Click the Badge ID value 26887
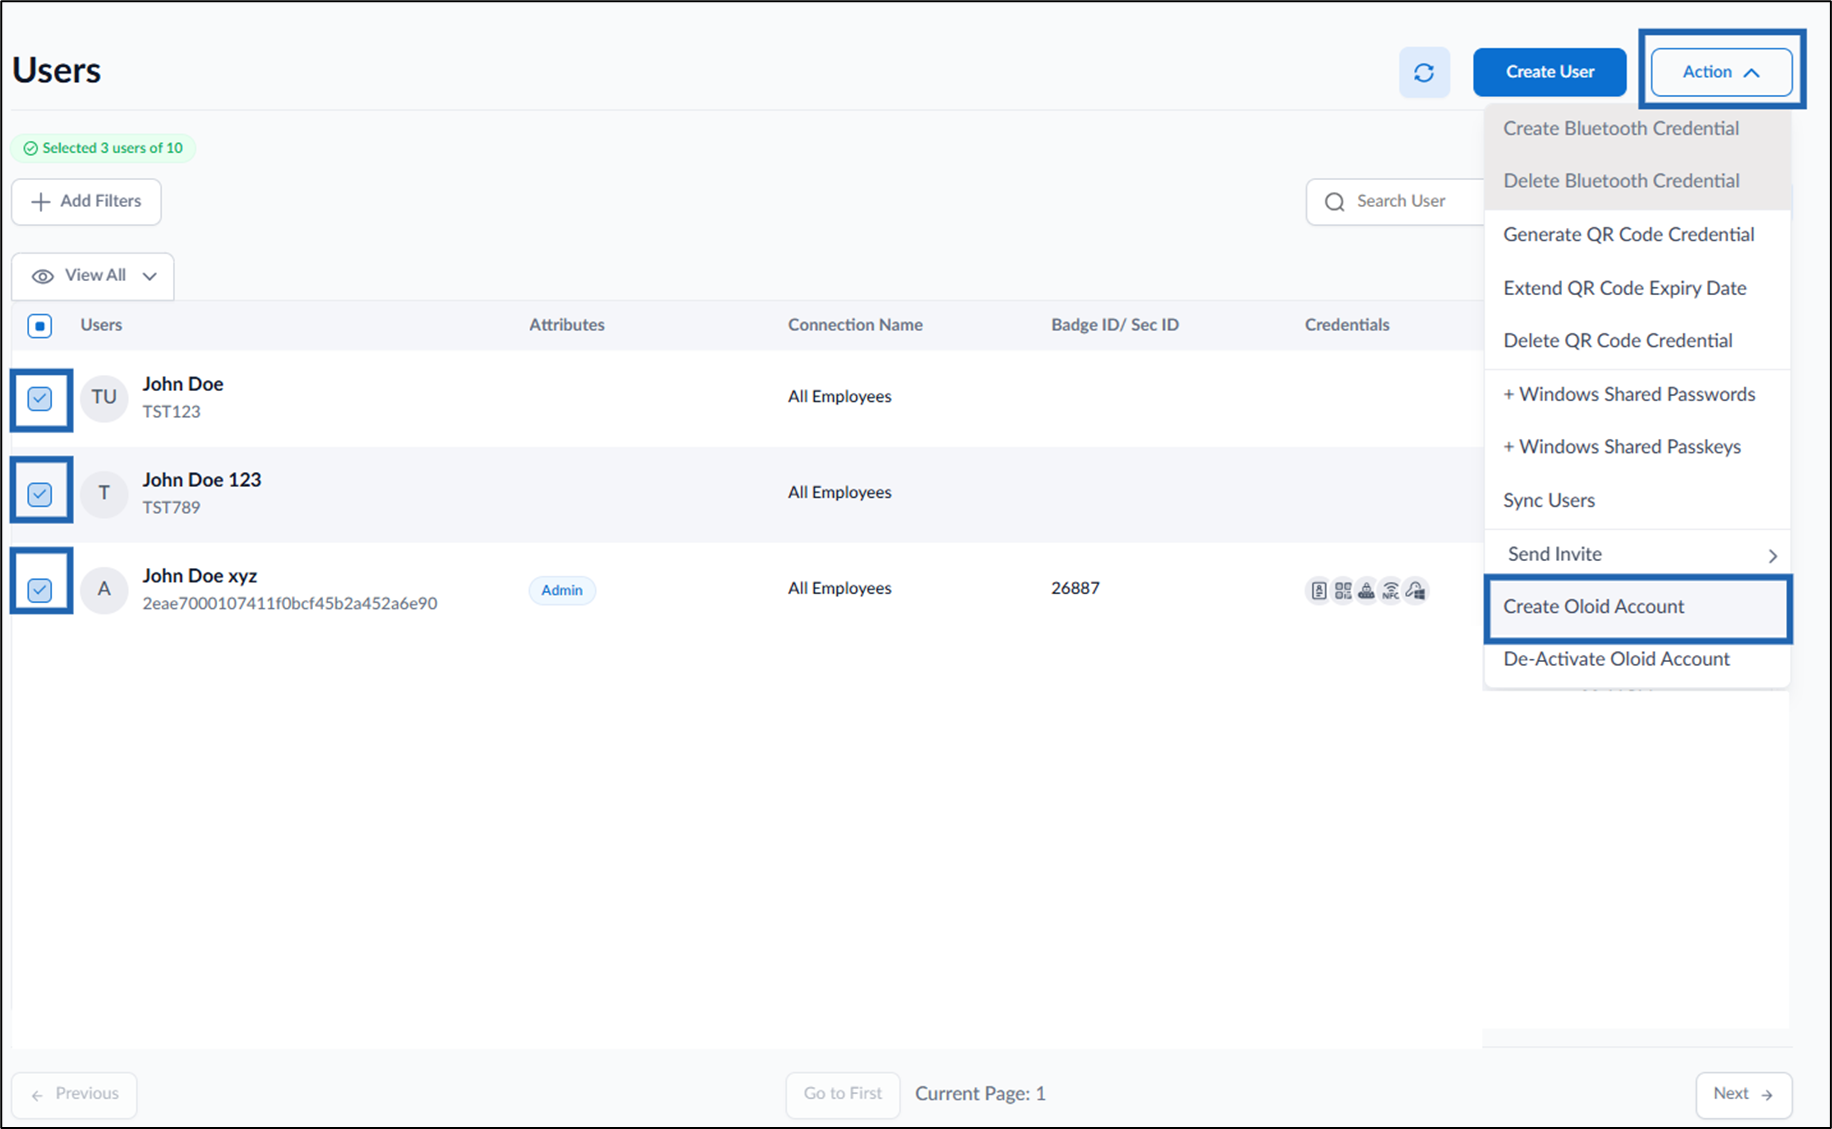Screen dimensions: 1832x1129 tap(1075, 588)
